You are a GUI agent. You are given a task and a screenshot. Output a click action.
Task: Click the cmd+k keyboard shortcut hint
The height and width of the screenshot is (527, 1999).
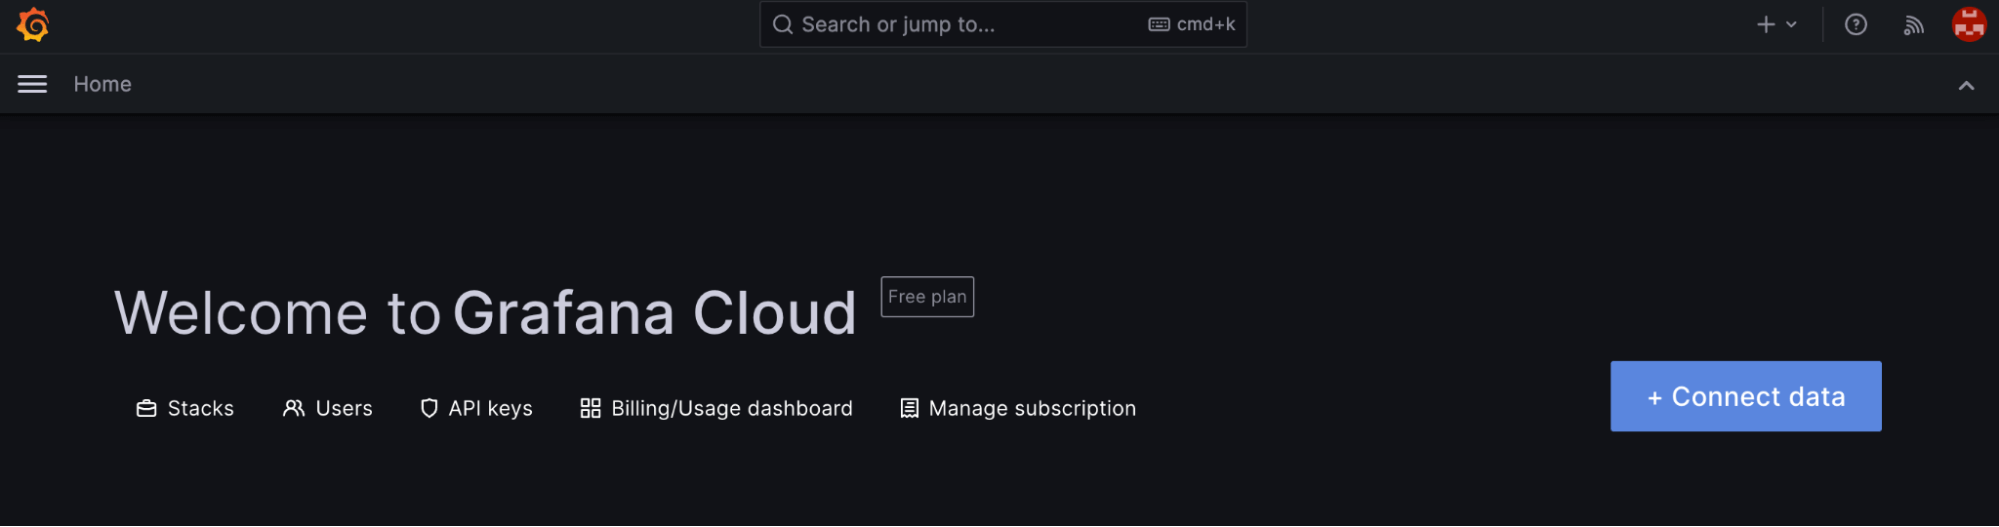[x=1192, y=24]
